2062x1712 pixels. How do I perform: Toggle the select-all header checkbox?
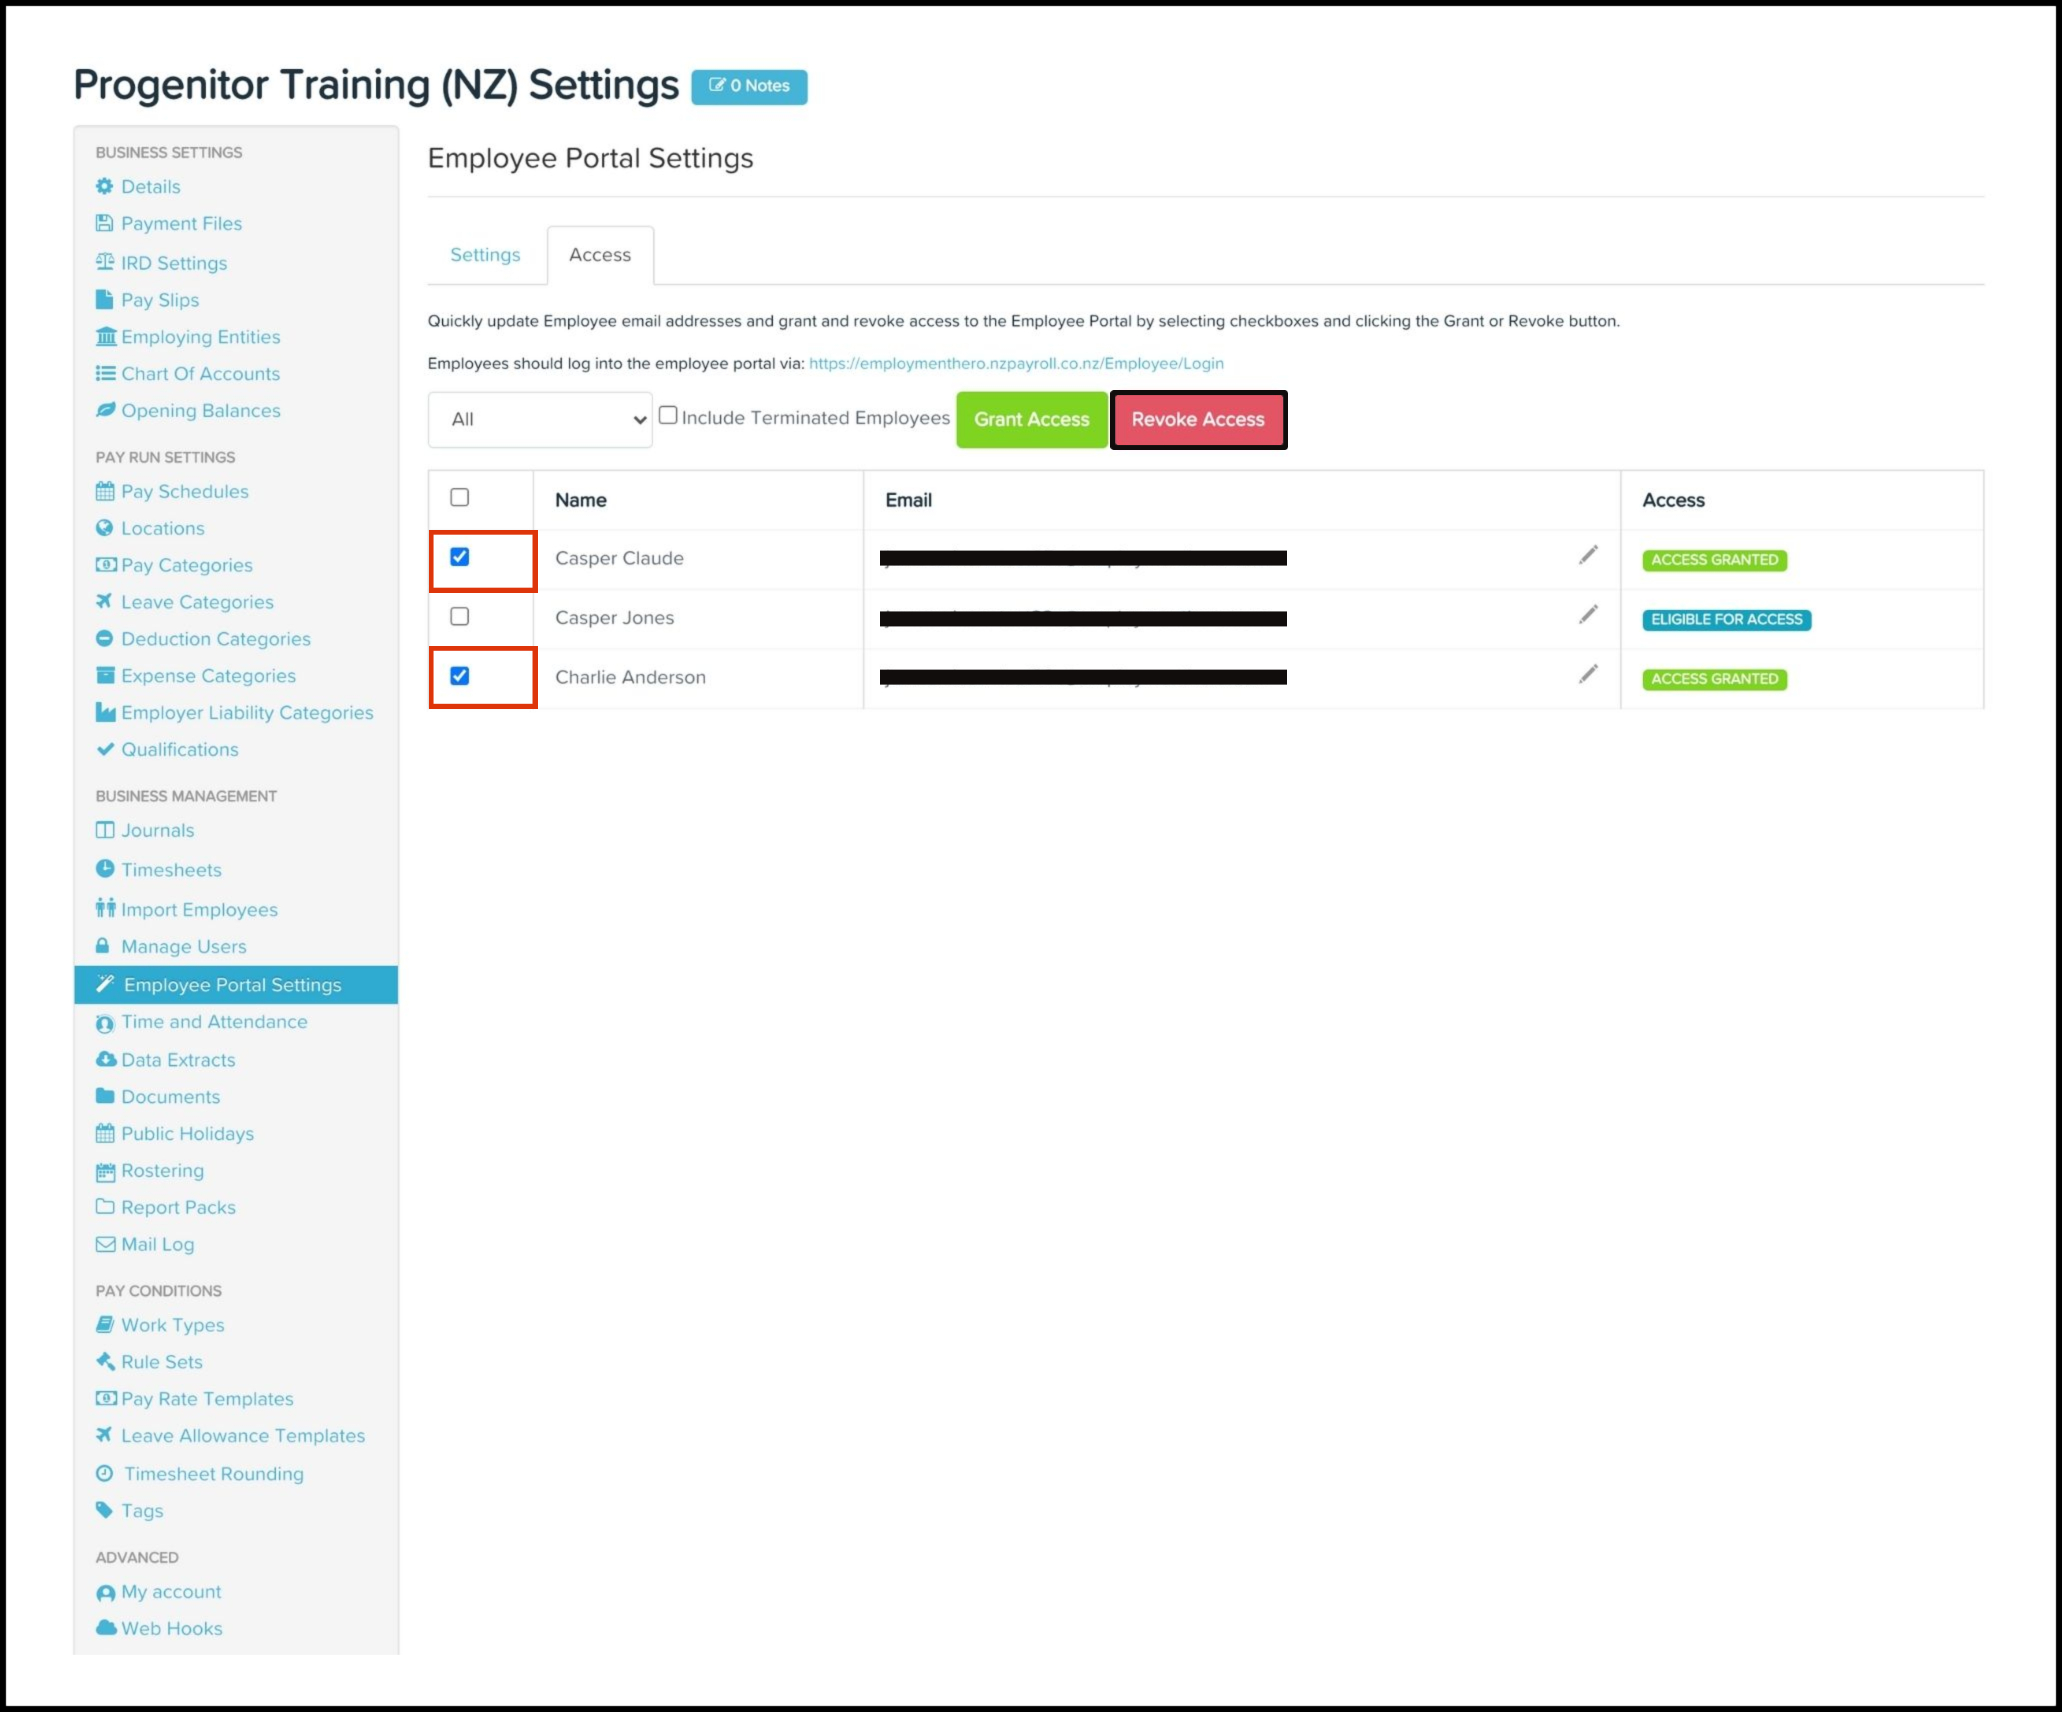point(460,497)
